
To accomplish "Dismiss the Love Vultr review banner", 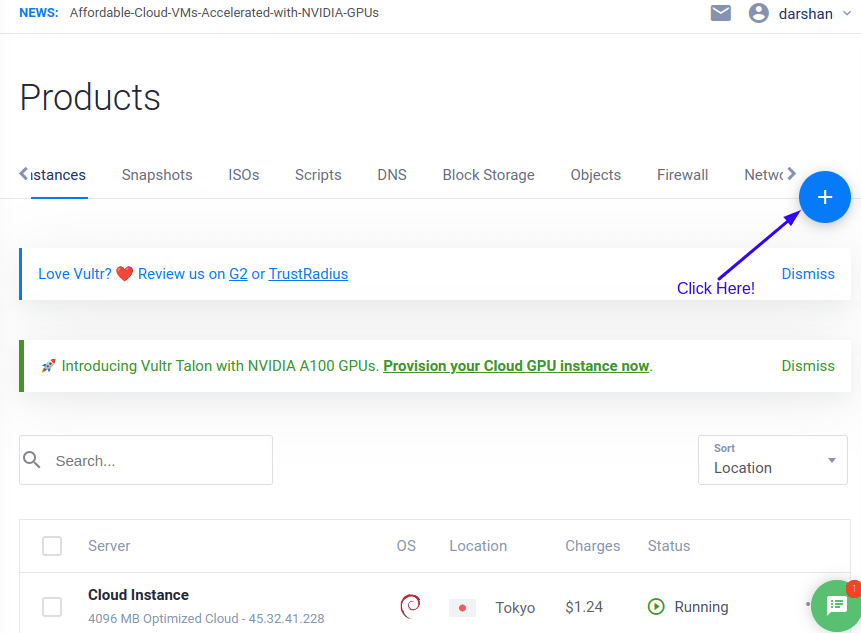I will (808, 274).
